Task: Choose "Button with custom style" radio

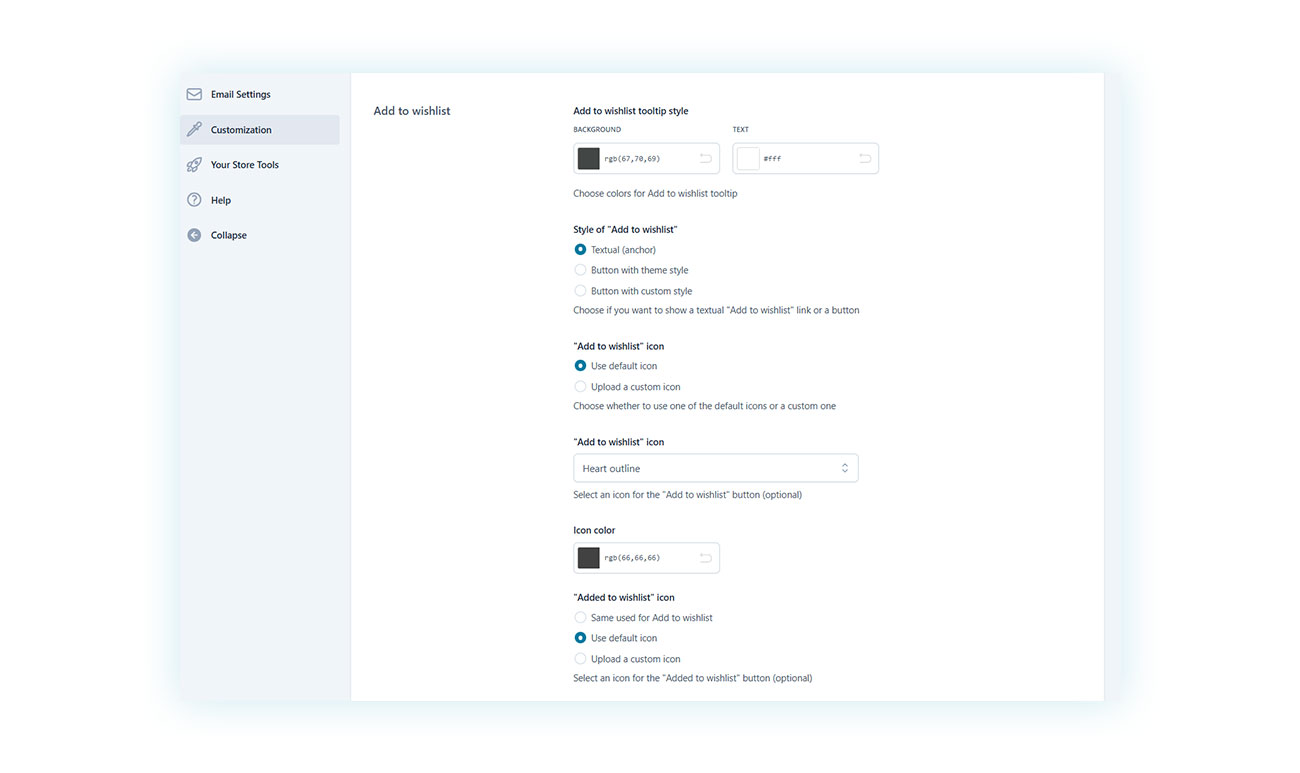Action: click(580, 291)
